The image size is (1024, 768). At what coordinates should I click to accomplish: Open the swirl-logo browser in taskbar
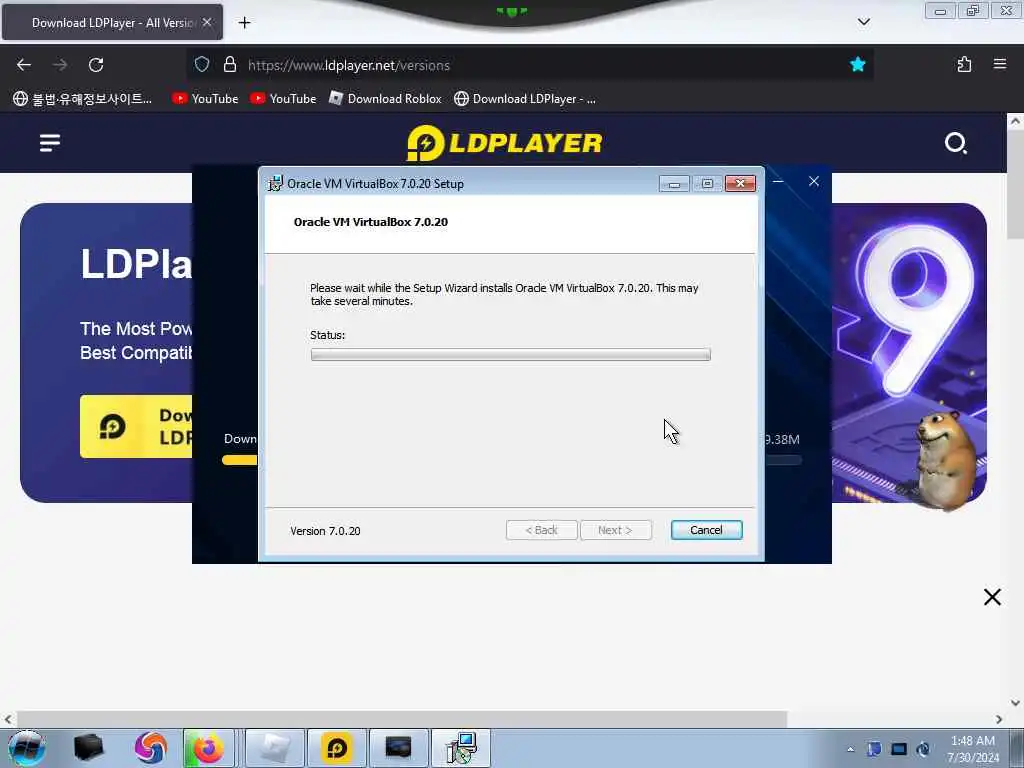click(x=151, y=748)
